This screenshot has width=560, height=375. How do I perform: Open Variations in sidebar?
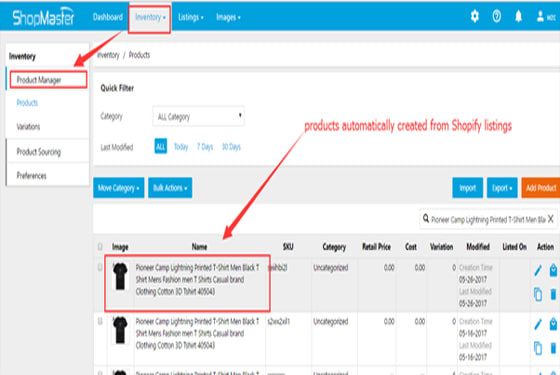pos(28,127)
